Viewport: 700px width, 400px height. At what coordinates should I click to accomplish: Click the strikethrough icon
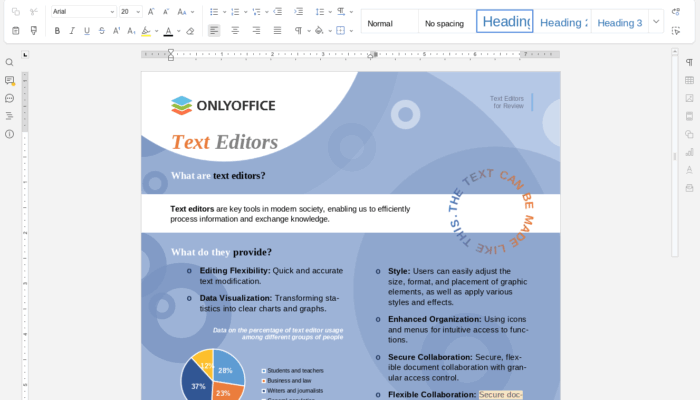coord(102,31)
